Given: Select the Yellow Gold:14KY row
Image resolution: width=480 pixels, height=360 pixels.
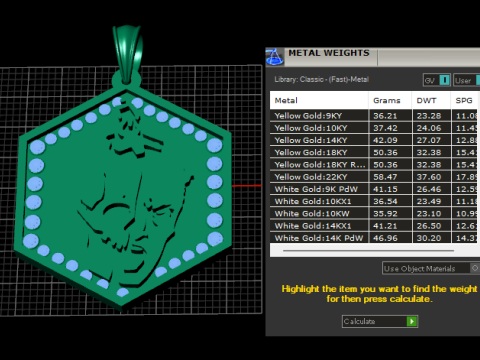Looking at the screenshot, I should 373,140.
